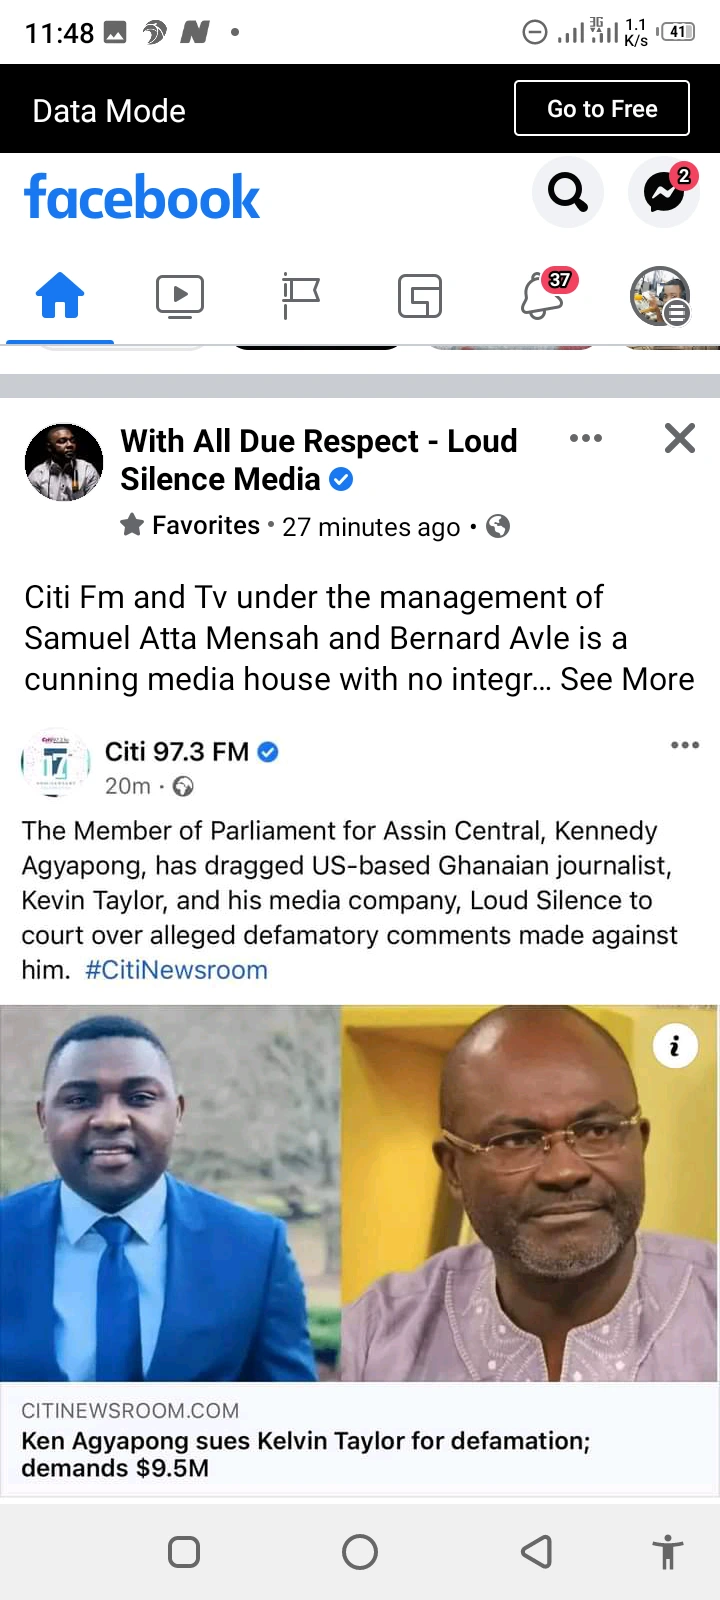Open the Pages flag tab
720x1600 pixels.
coord(300,296)
